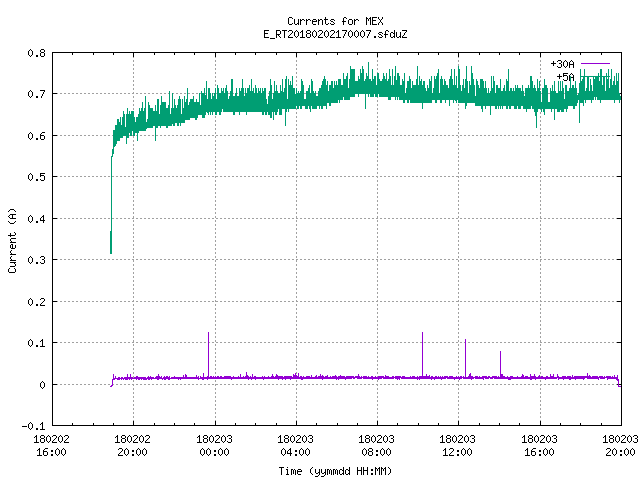Click the 0.6 y-axis tick label

point(36,136)
